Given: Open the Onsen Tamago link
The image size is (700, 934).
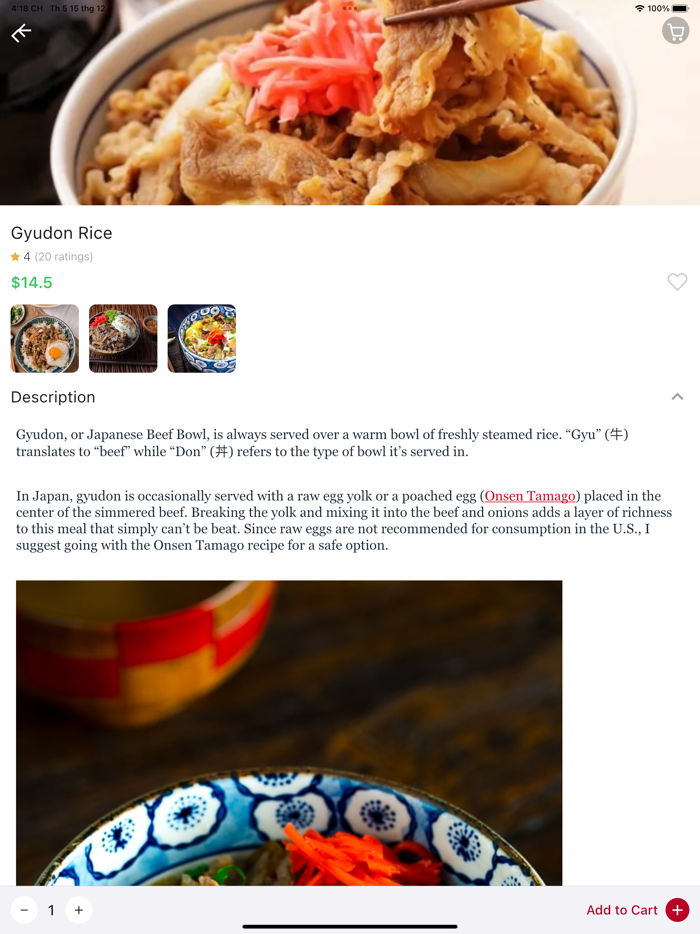Looking at the screenshot, I should [x=530, y=496].
